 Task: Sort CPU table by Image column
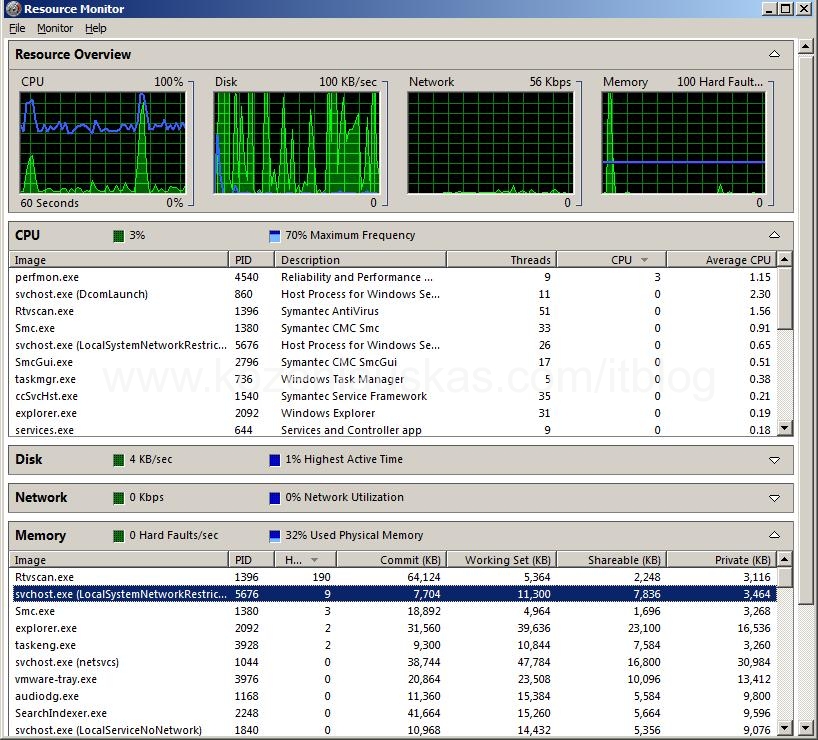118,260
